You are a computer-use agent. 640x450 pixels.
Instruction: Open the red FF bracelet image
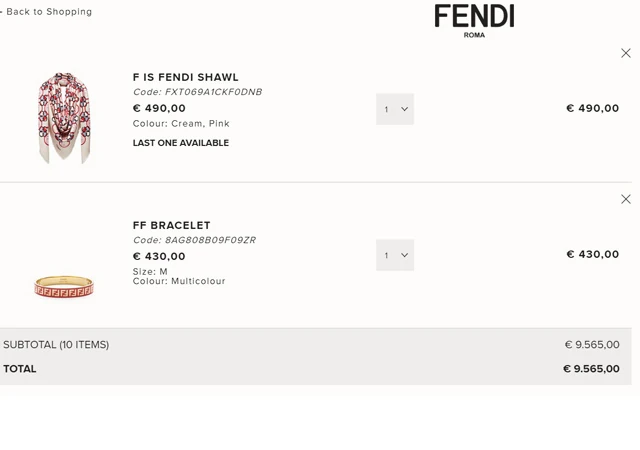click(64, 287)
